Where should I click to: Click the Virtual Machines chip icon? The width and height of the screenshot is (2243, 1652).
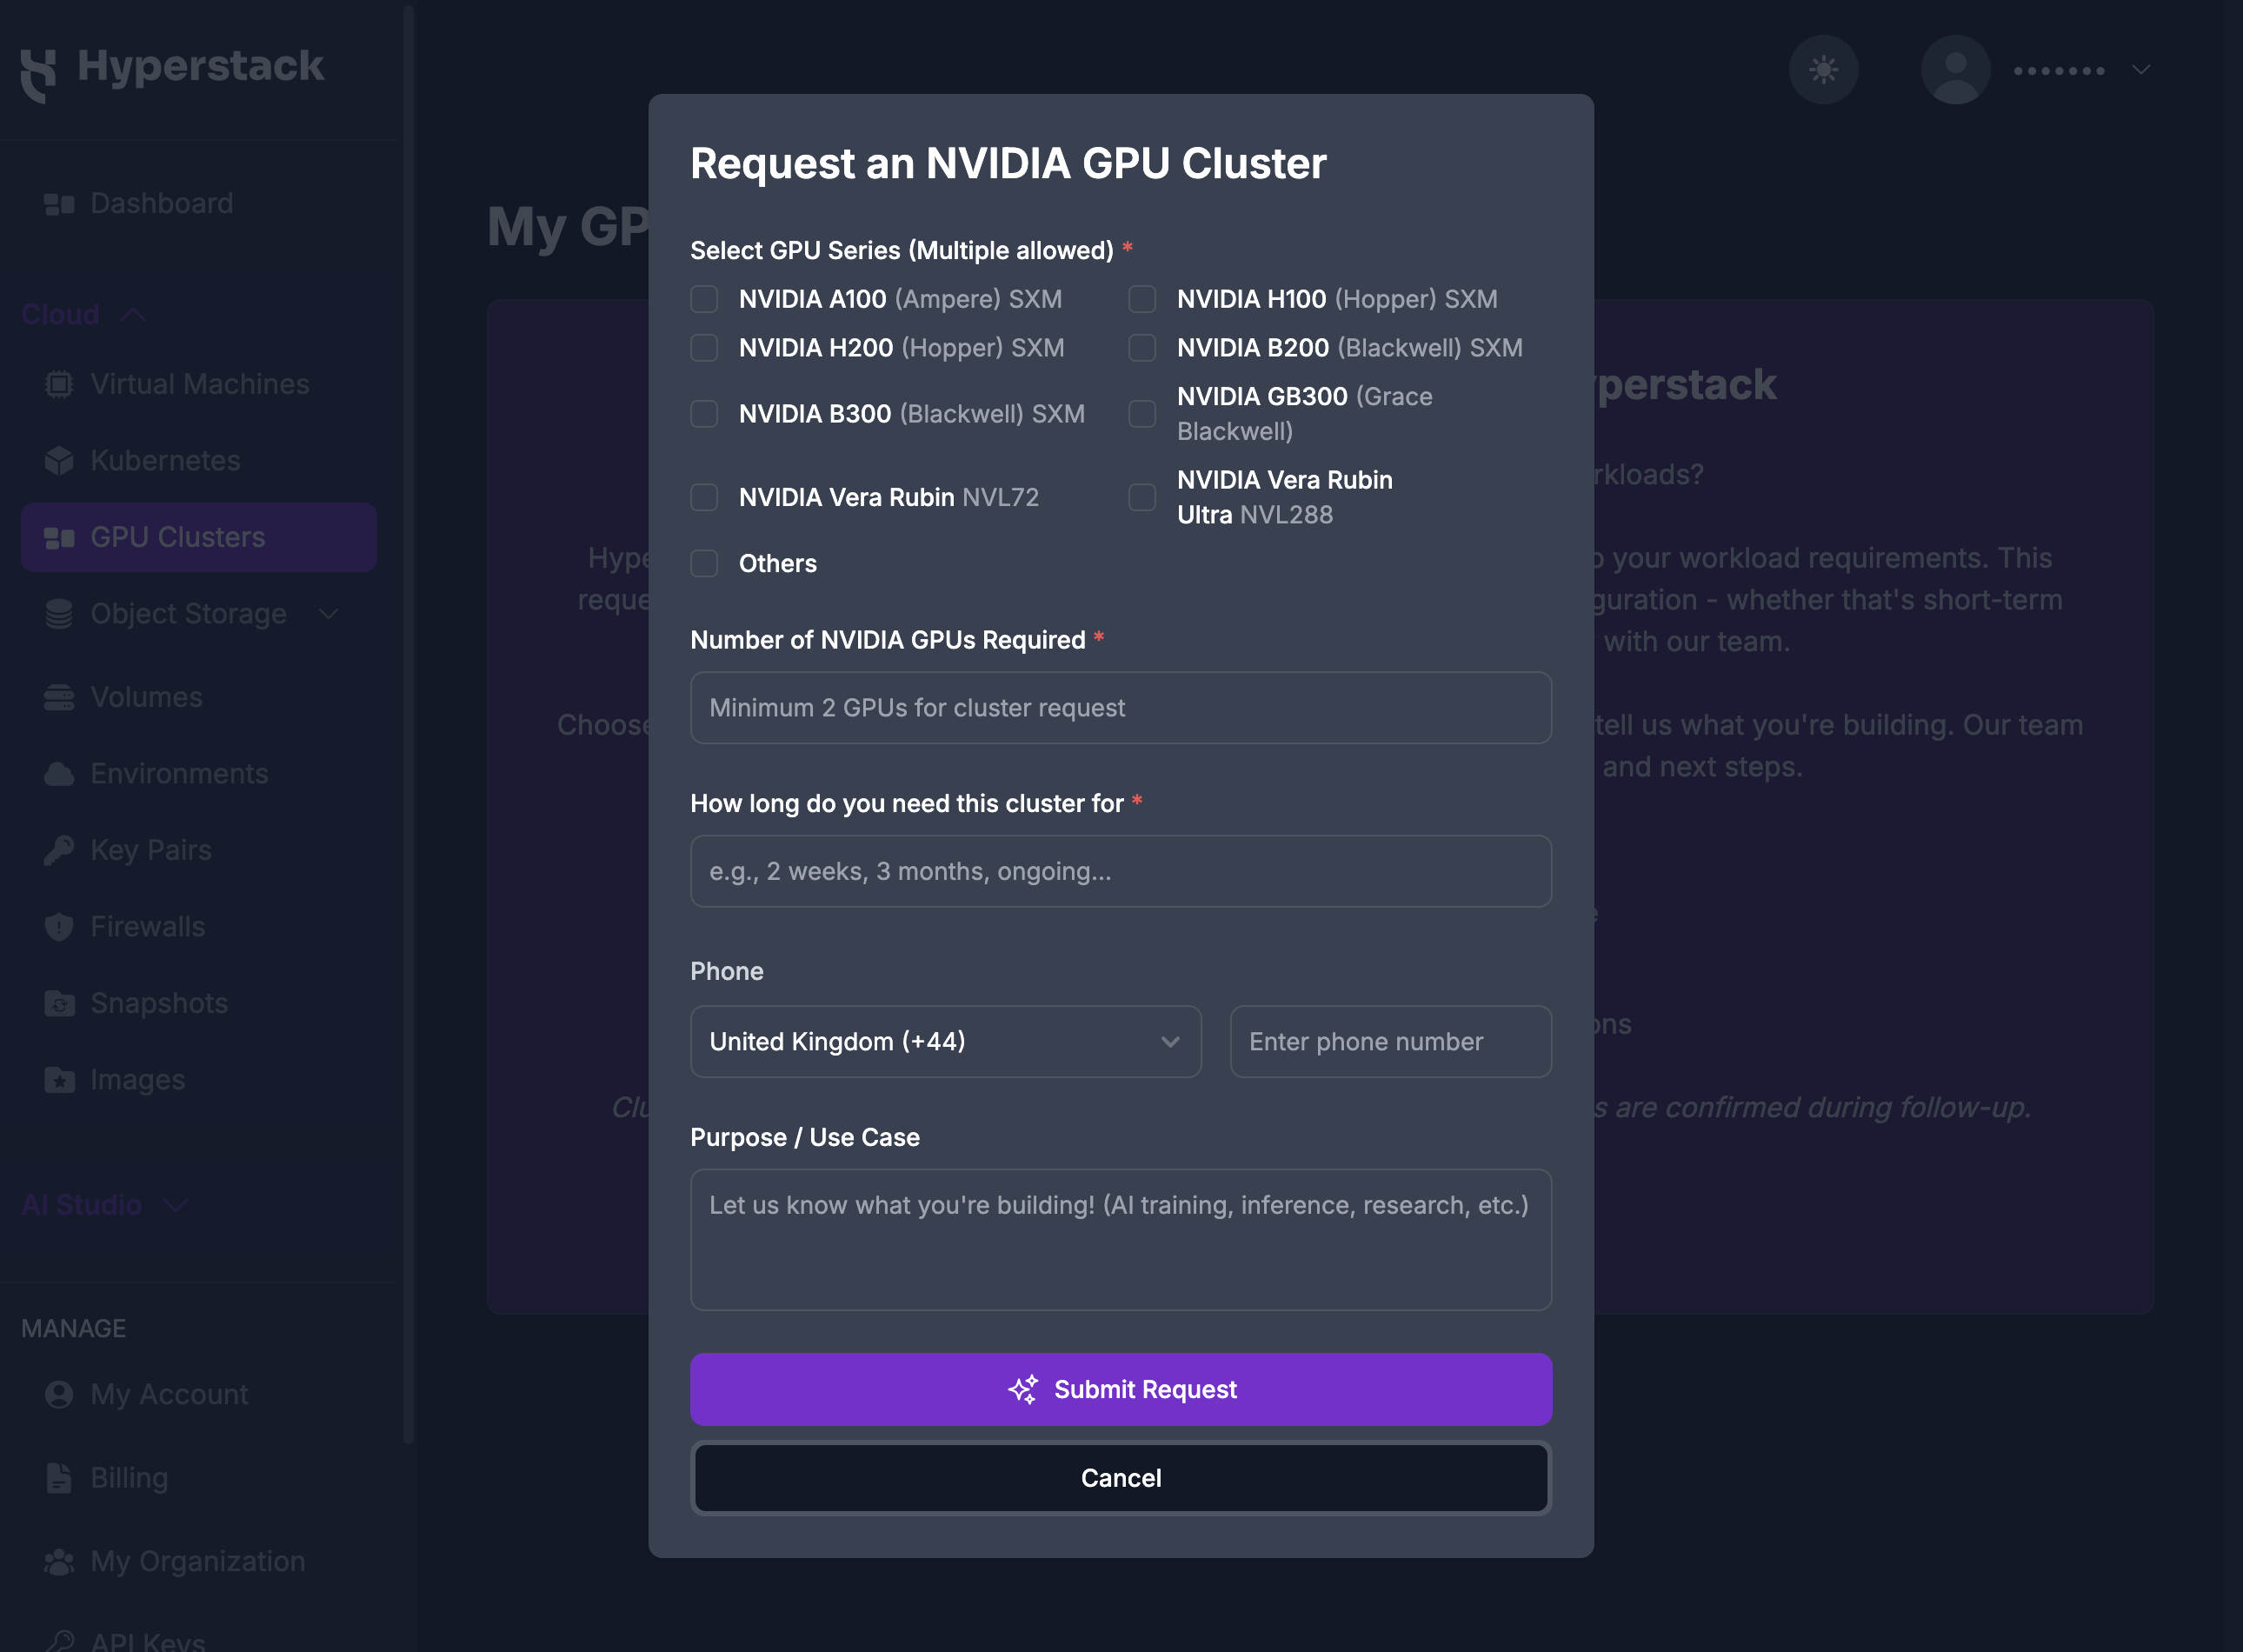click(x=59, y=385)
